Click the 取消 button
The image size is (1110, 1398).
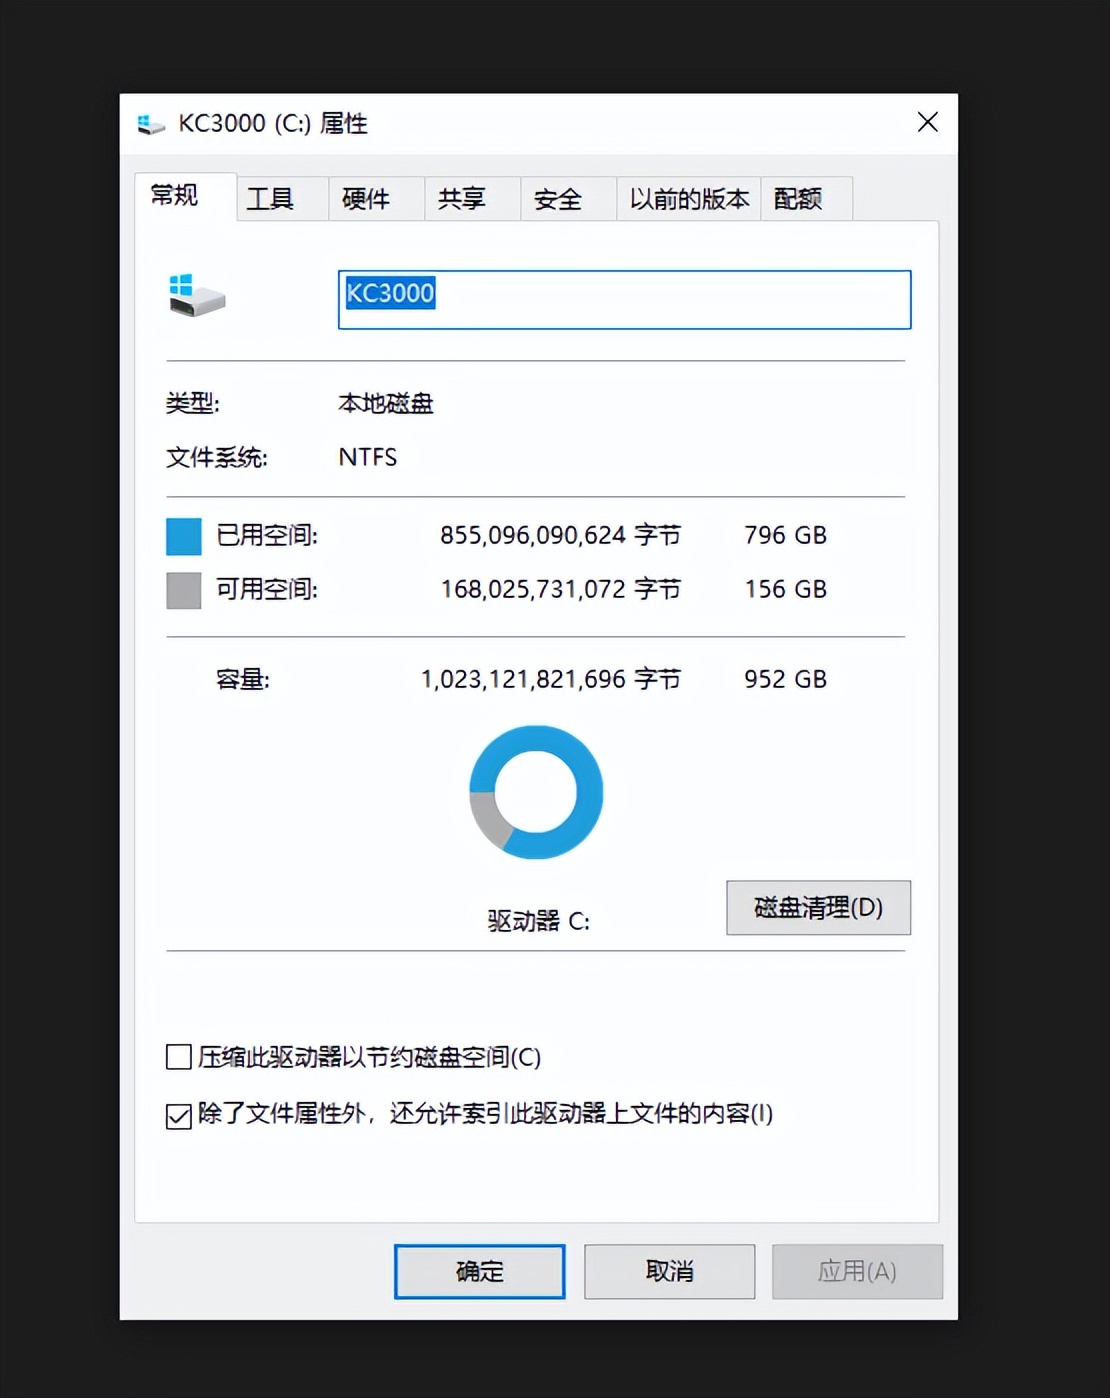tap(668, 1271)
